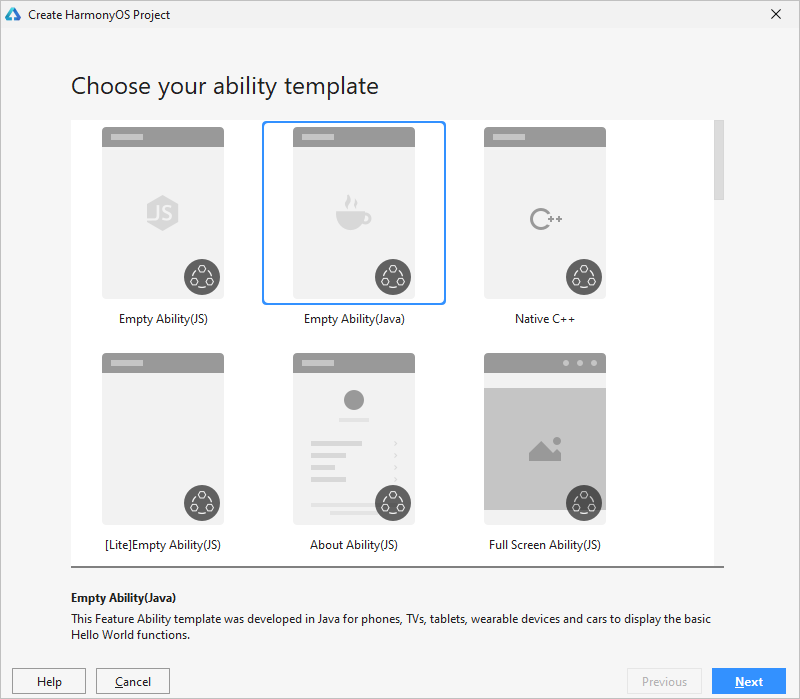The height and width of the screenshot is (699, 800).
Task: Click the C++ logo icon
Action: click(545, 219)
